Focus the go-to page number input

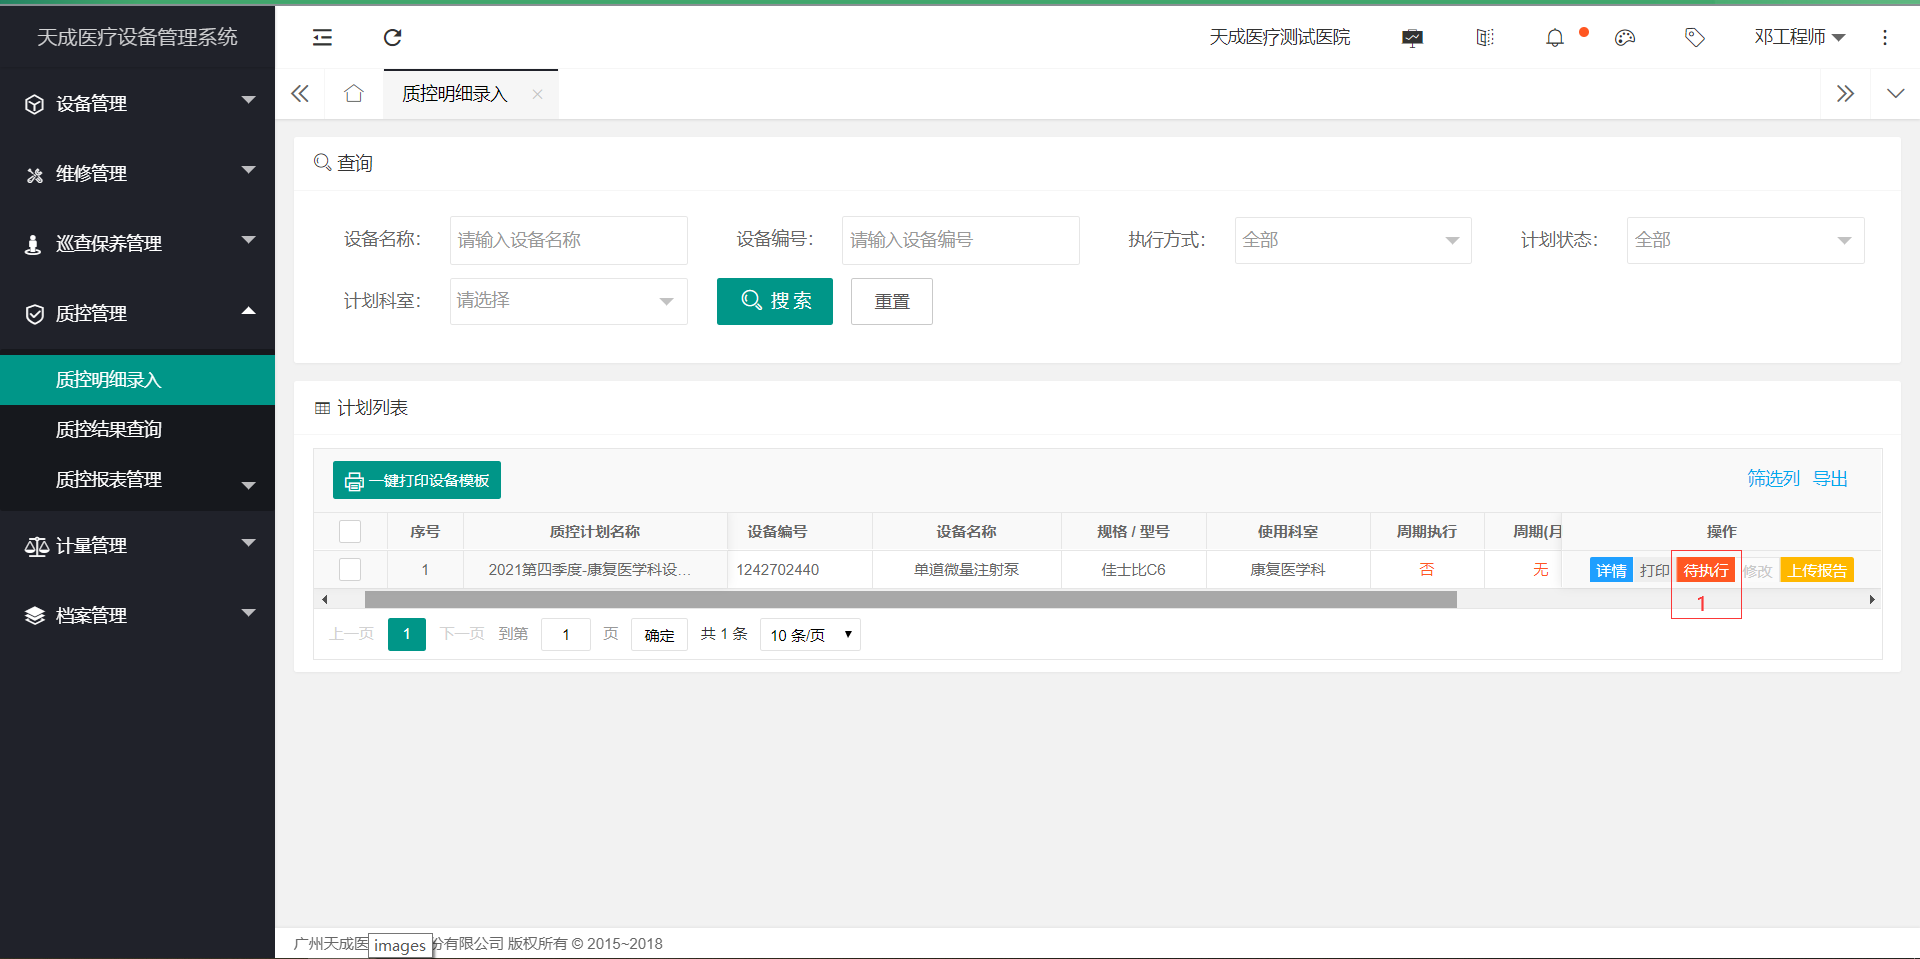pos(565,634)
